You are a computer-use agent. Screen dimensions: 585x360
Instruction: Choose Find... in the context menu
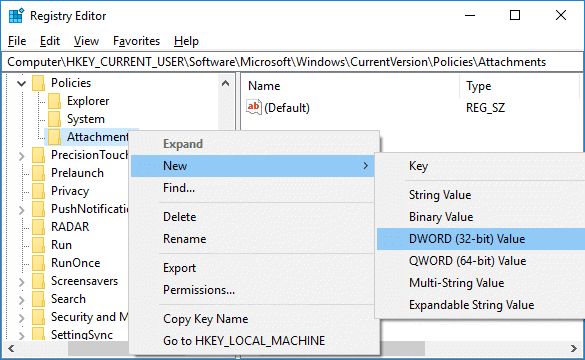click(253, 188)
